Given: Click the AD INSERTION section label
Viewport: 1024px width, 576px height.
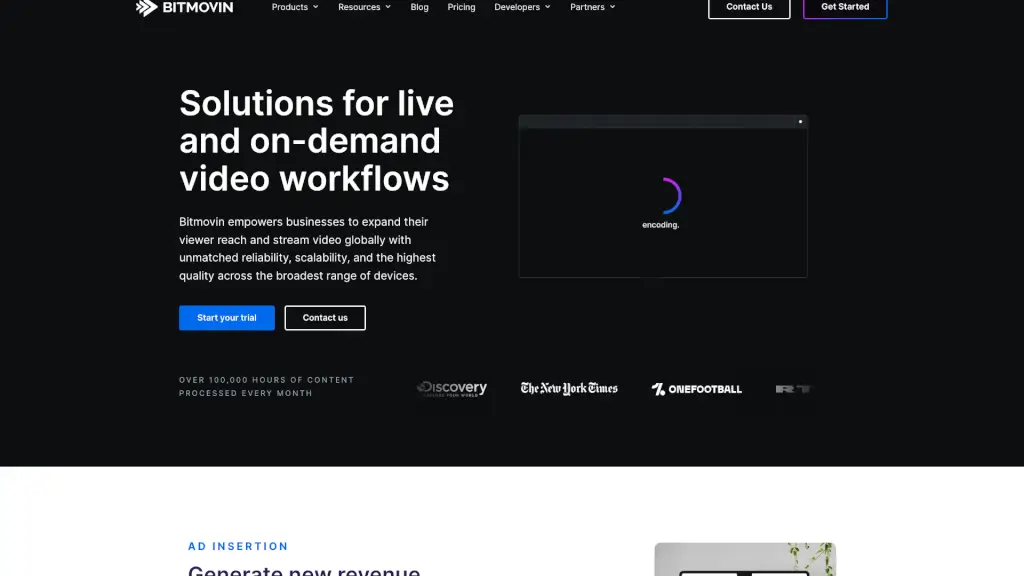Looking at the screenshot, I should [x=238, y=546].
